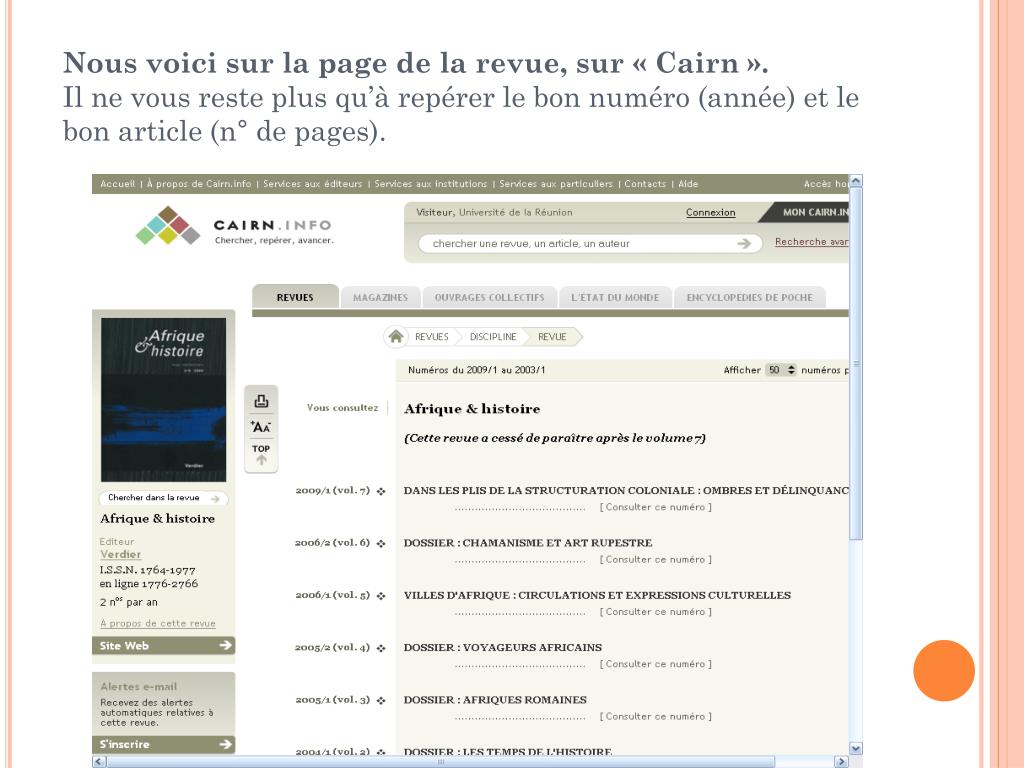Click the Recherche avancée link
The height and width of the screenshot is (768, 1024).
[812, 242]
